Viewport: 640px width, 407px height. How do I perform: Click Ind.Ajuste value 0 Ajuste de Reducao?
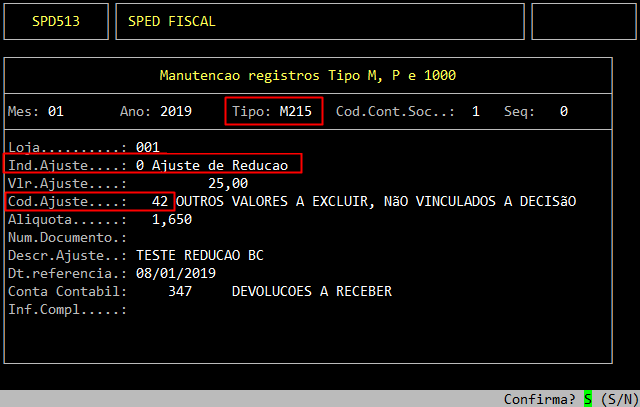(211, 165)
